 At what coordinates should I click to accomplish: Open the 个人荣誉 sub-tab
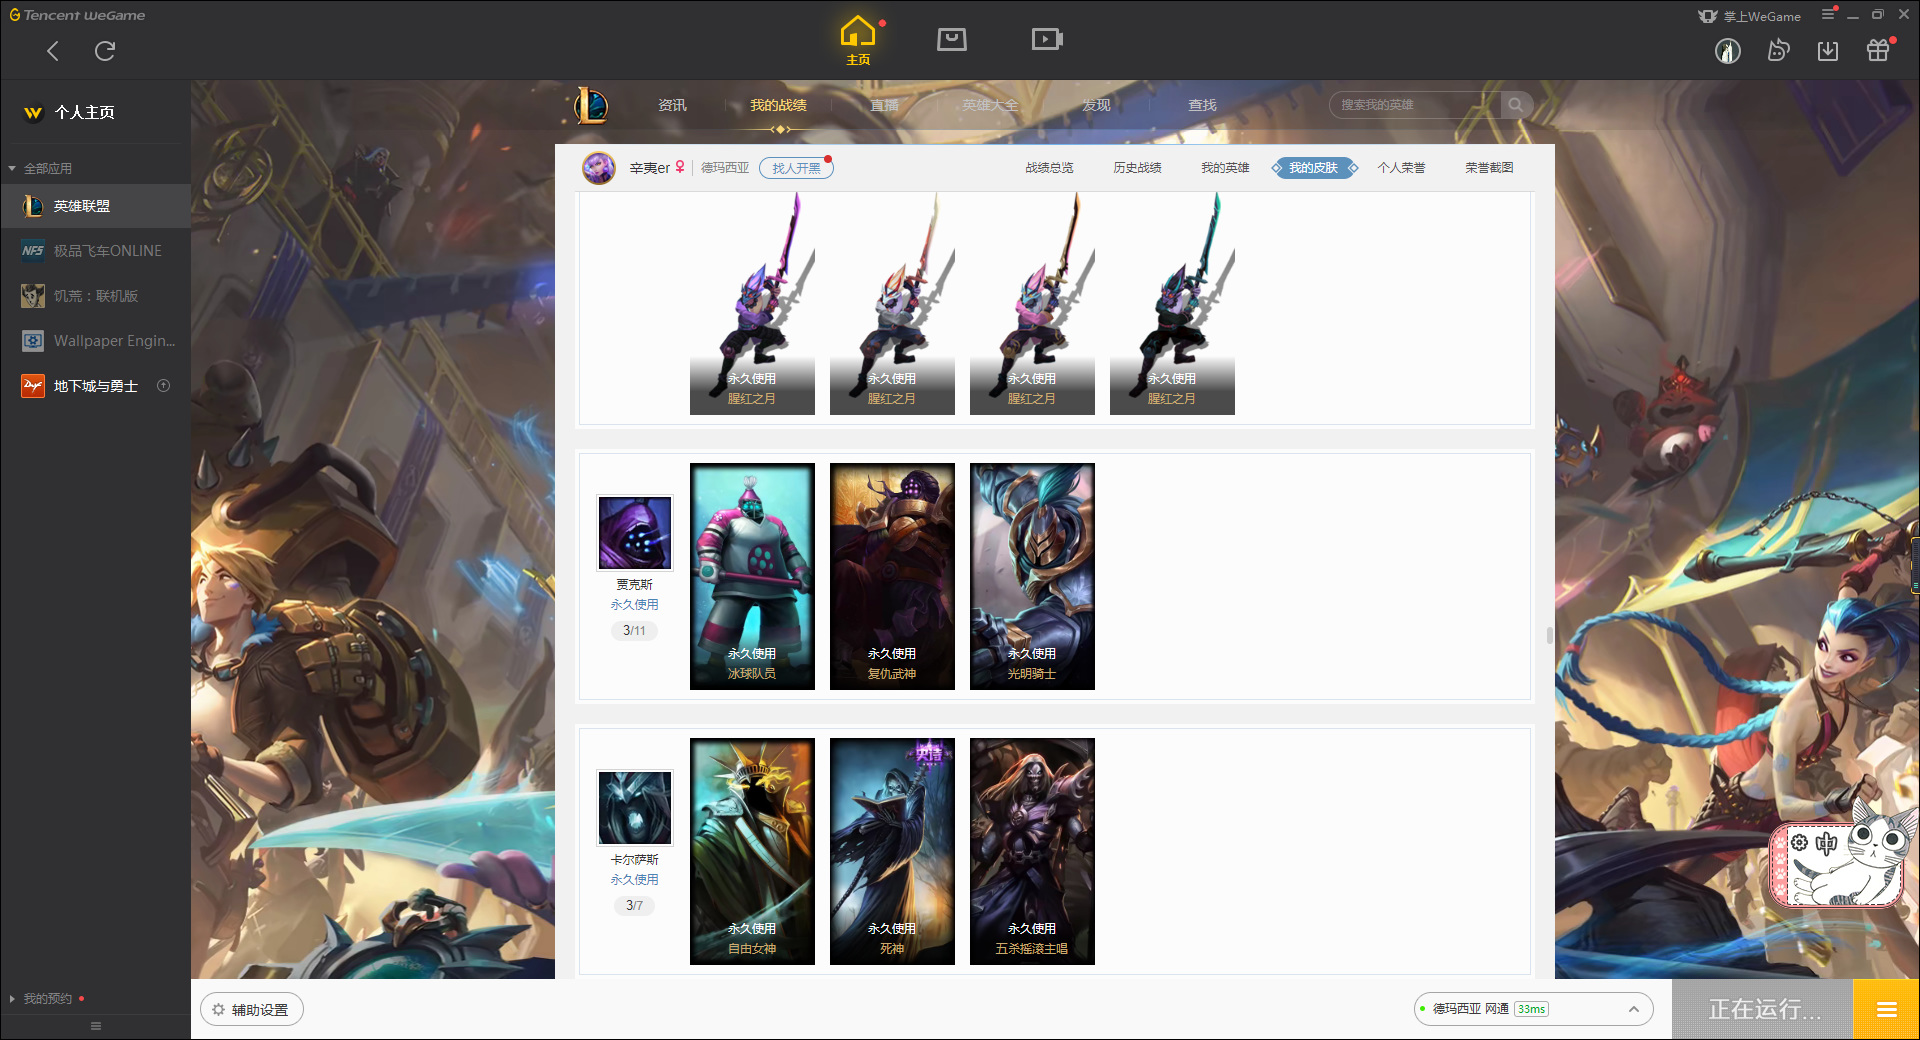tap(1401, 168)
